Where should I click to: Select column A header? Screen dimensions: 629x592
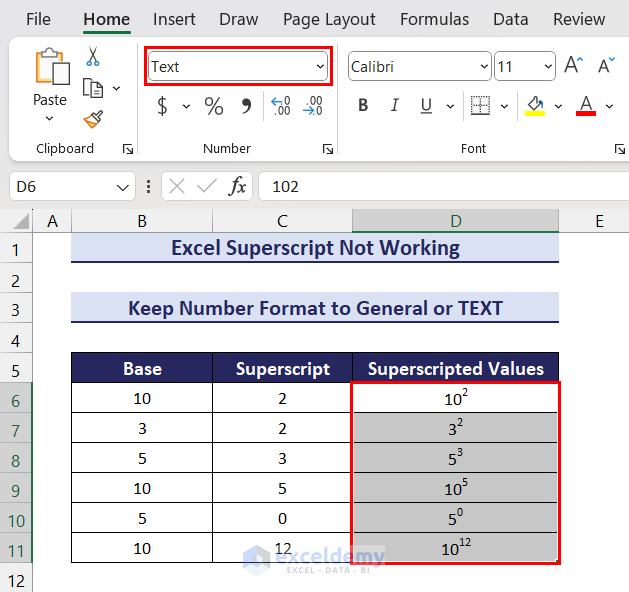tap(52, 221)
